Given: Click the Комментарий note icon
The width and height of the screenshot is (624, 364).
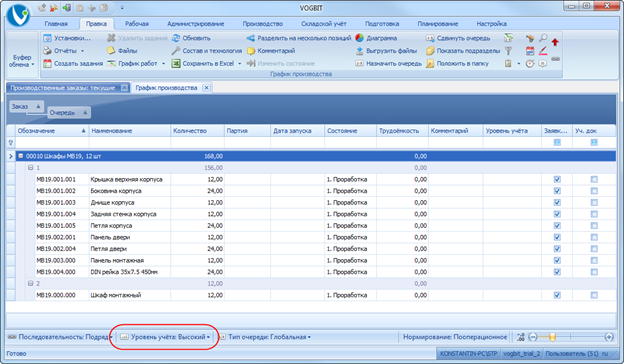Looking at the screenshot, I should coord(251,51).
